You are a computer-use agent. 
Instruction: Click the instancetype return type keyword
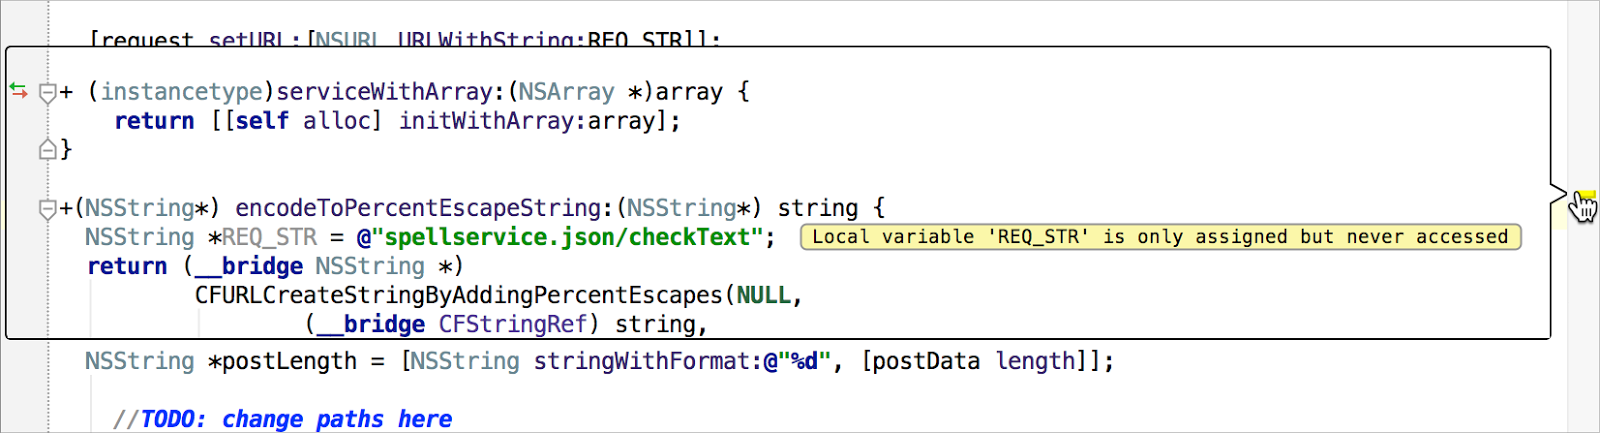181,92
